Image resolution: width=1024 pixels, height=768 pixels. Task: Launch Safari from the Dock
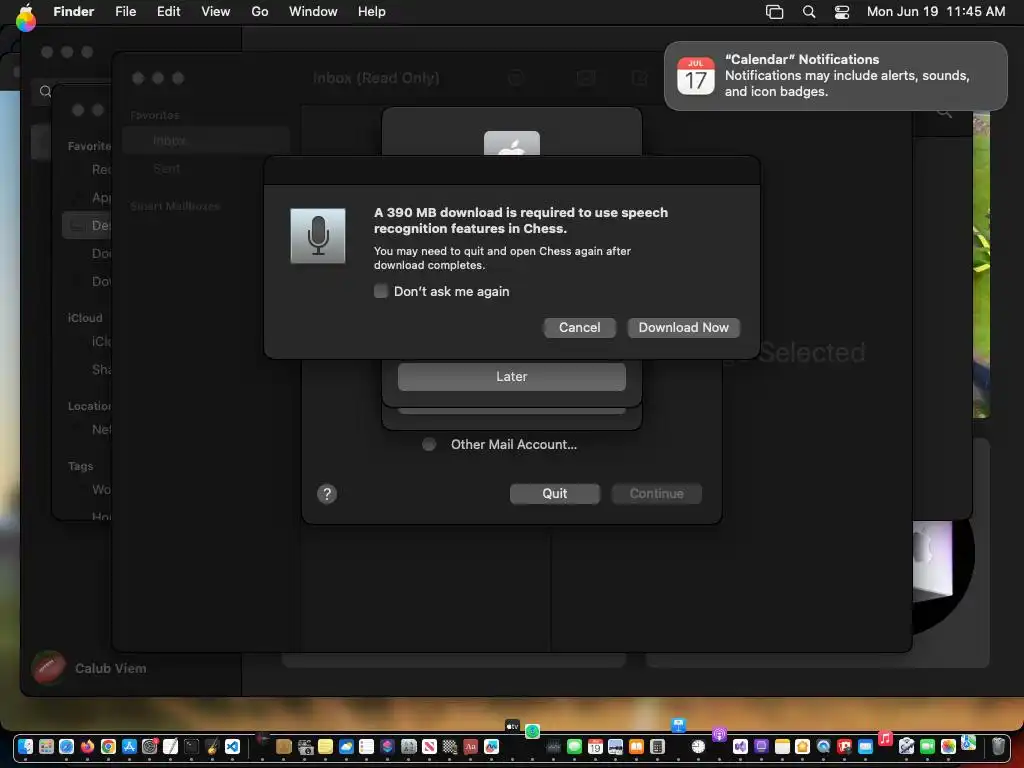coord(67,746)
